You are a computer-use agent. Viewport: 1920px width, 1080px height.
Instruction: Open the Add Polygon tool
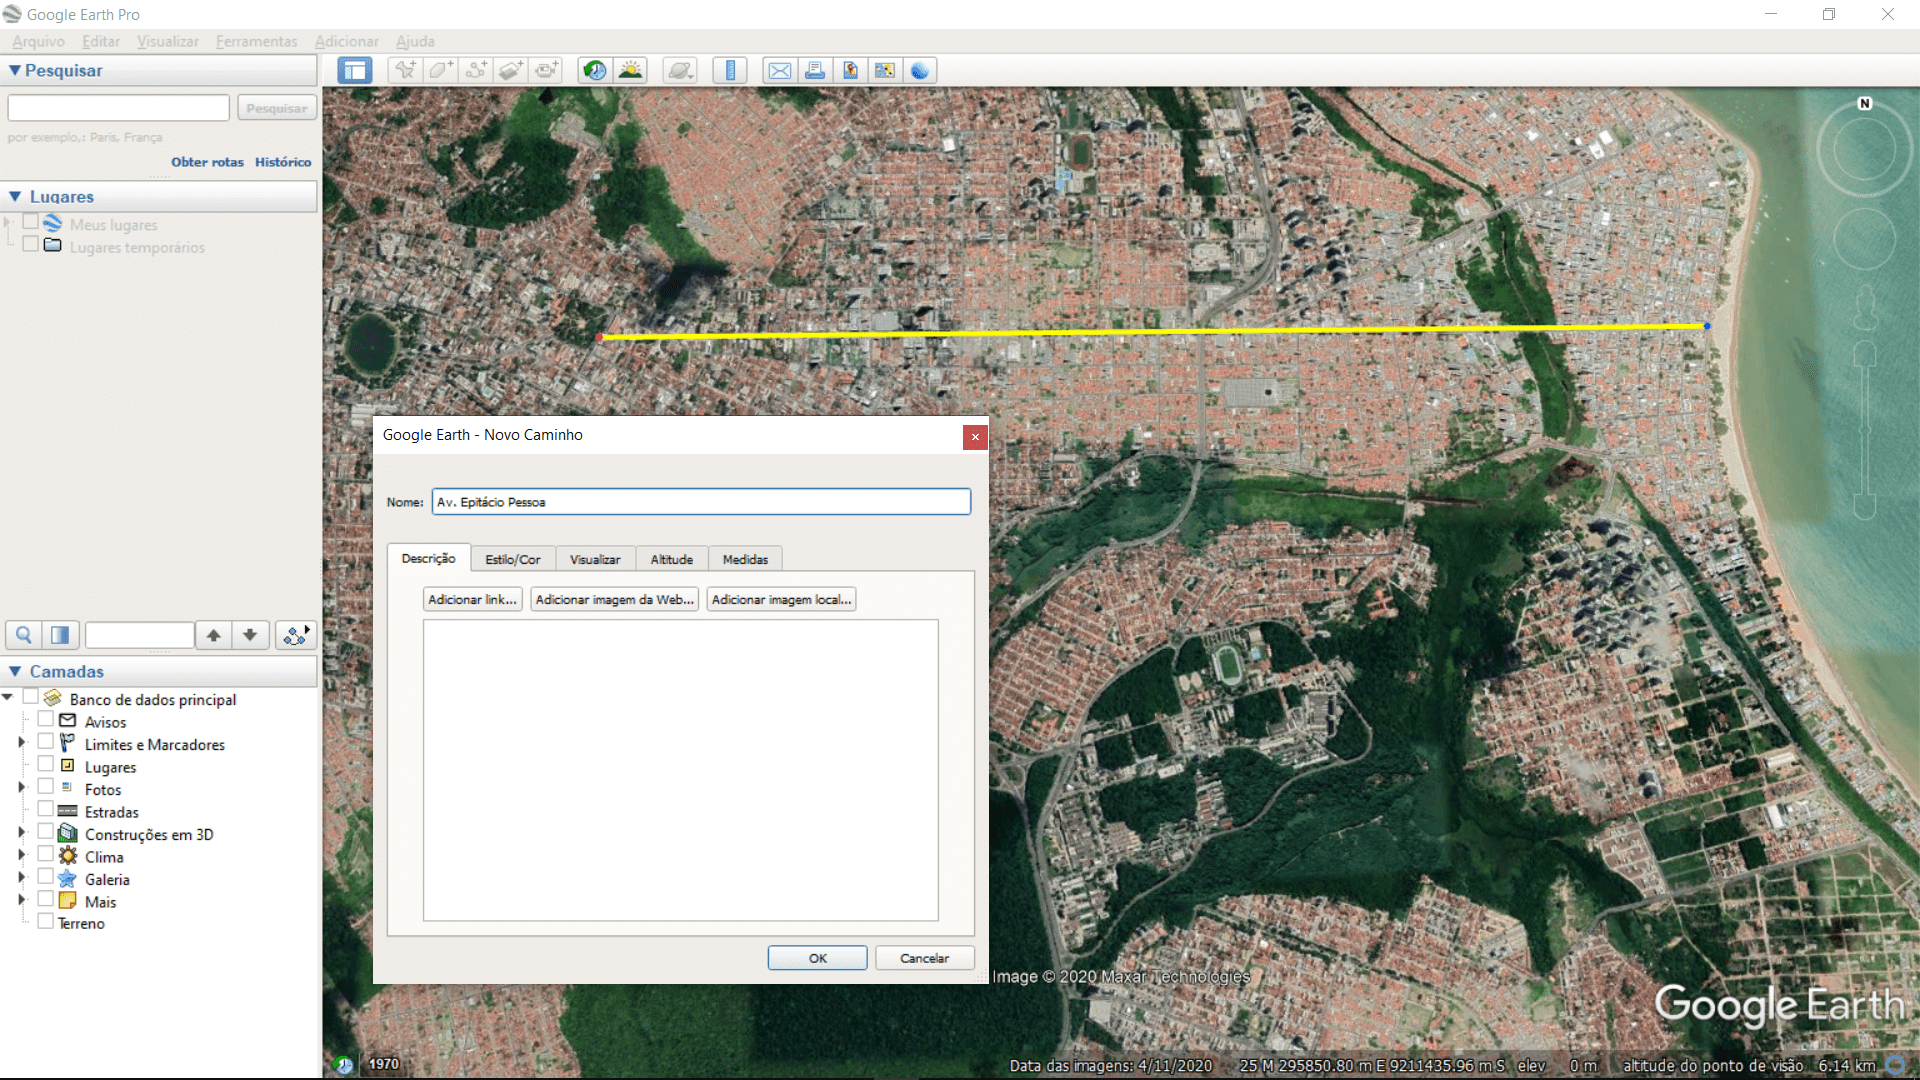point(440,70)
